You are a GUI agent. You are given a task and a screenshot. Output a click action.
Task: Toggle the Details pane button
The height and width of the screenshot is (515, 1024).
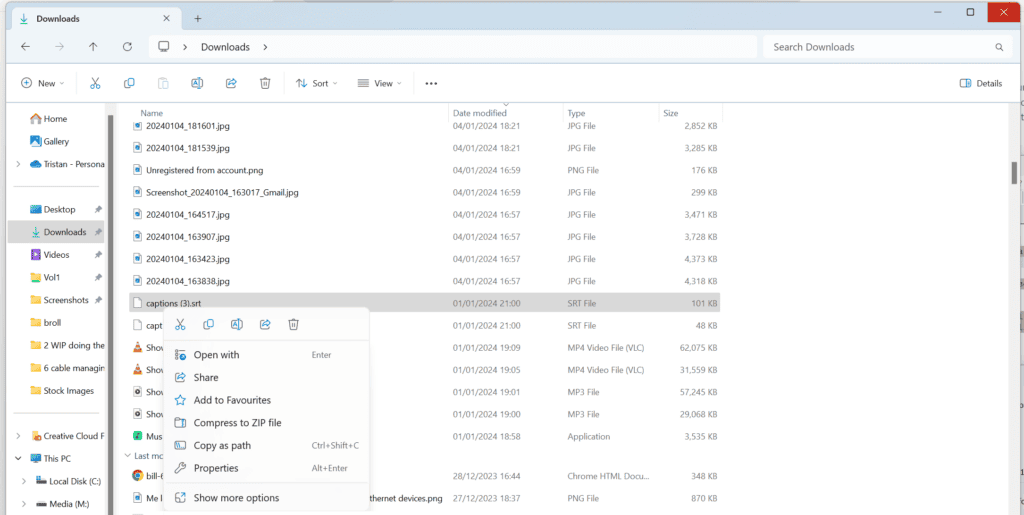point(981,83)
